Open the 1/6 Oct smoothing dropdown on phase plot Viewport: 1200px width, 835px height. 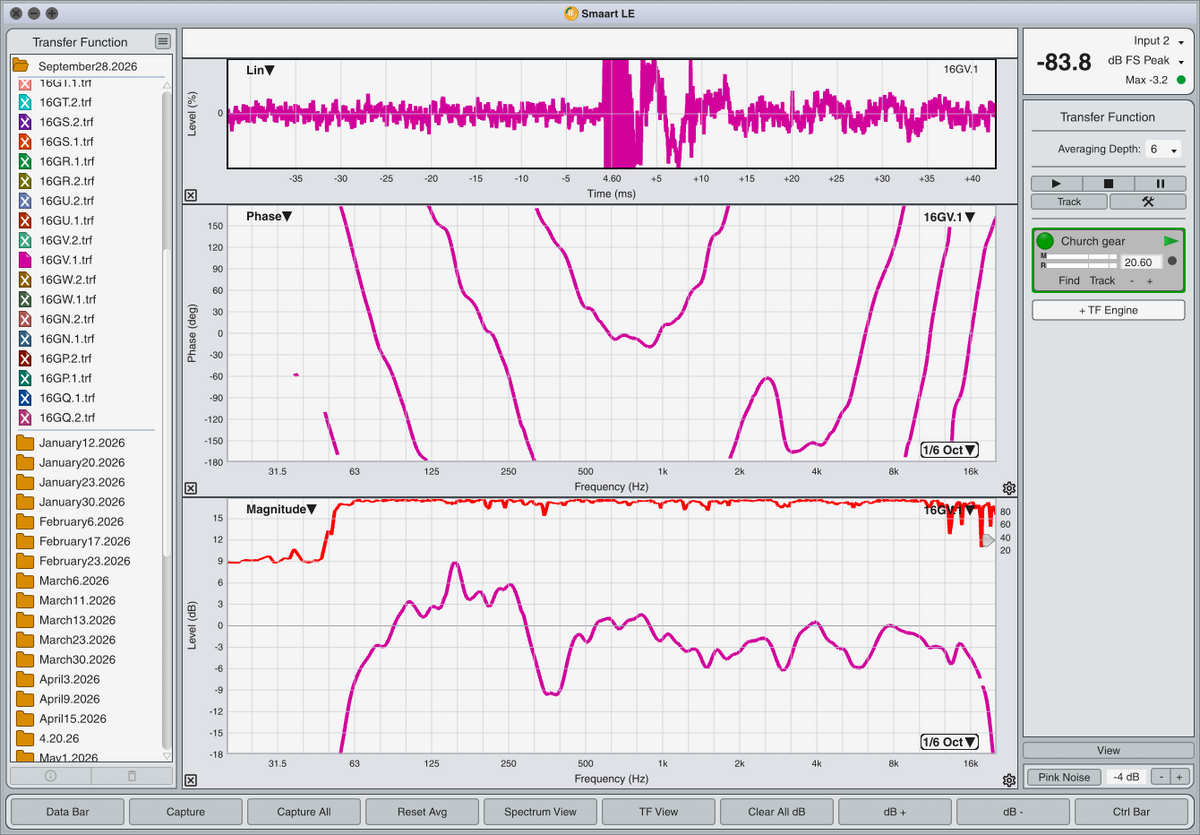pos(950,450)
